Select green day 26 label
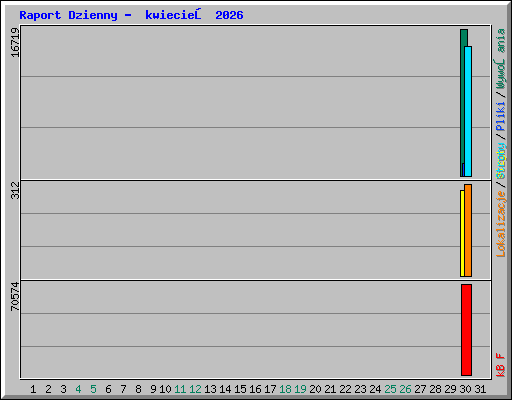 (x=405, y=389)
